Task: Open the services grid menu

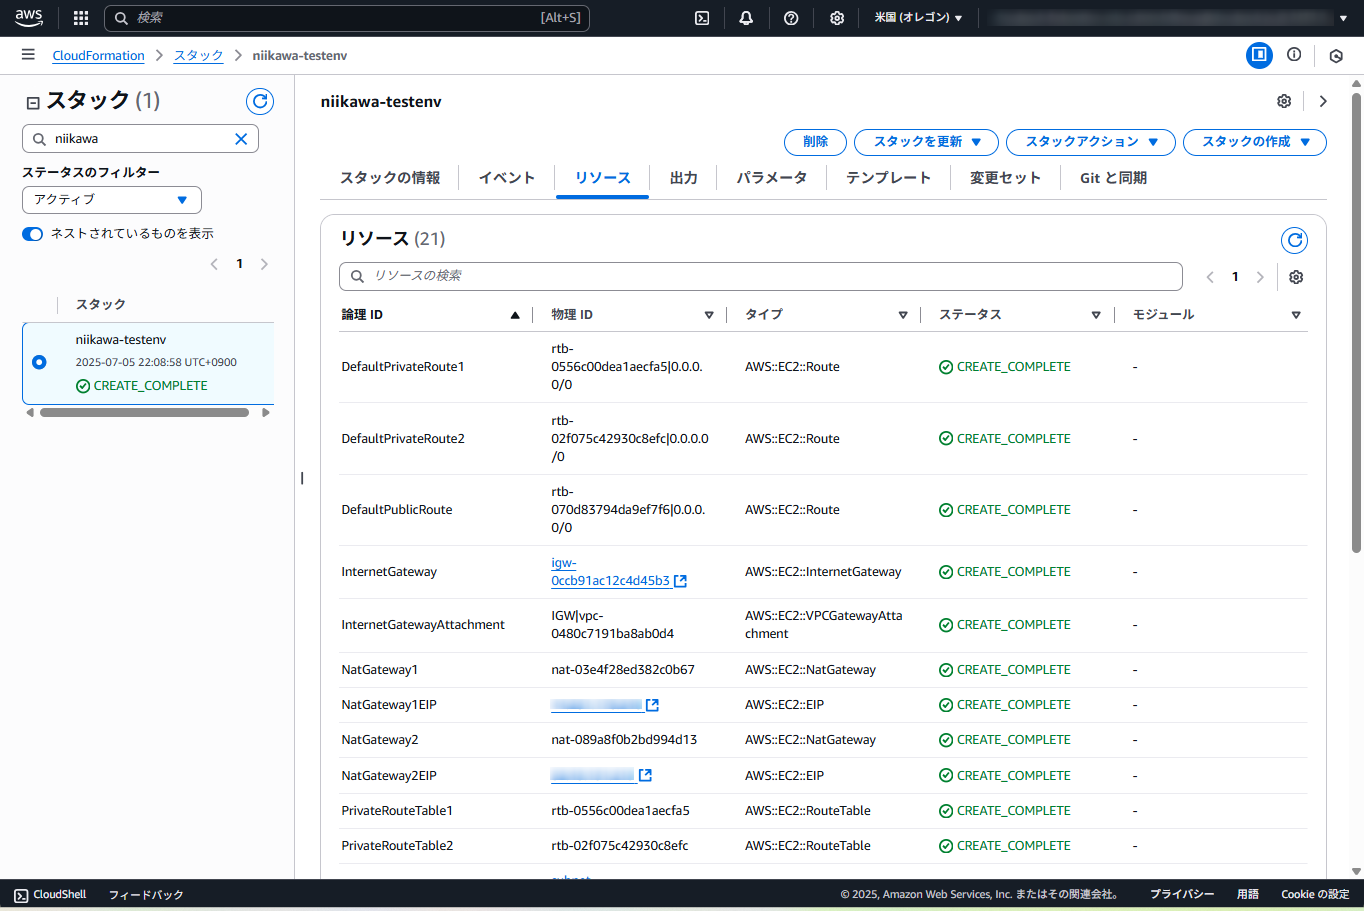Action: (81, 18)
